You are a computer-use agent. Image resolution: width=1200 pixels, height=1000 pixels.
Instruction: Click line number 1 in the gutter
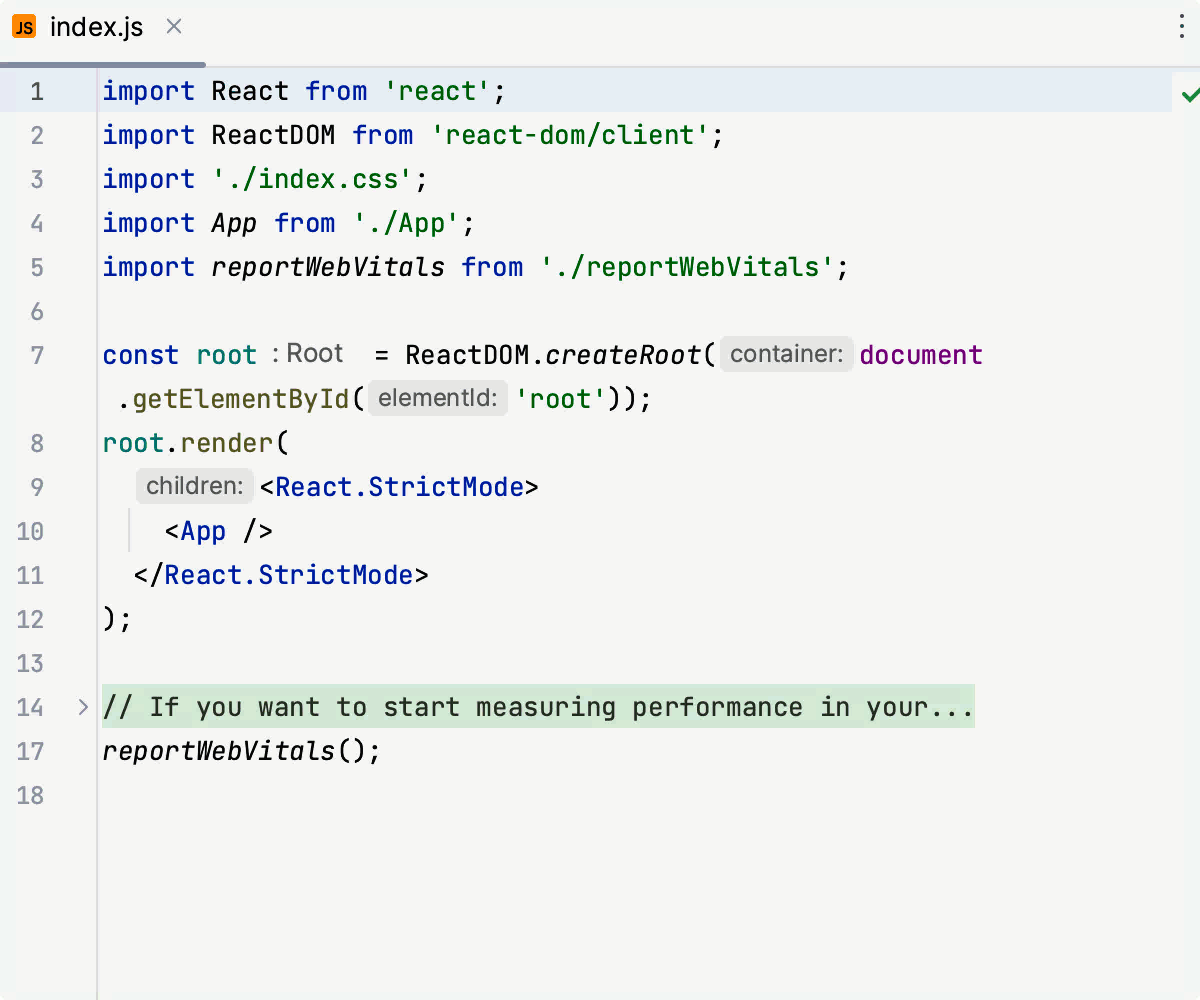point(37,91)
